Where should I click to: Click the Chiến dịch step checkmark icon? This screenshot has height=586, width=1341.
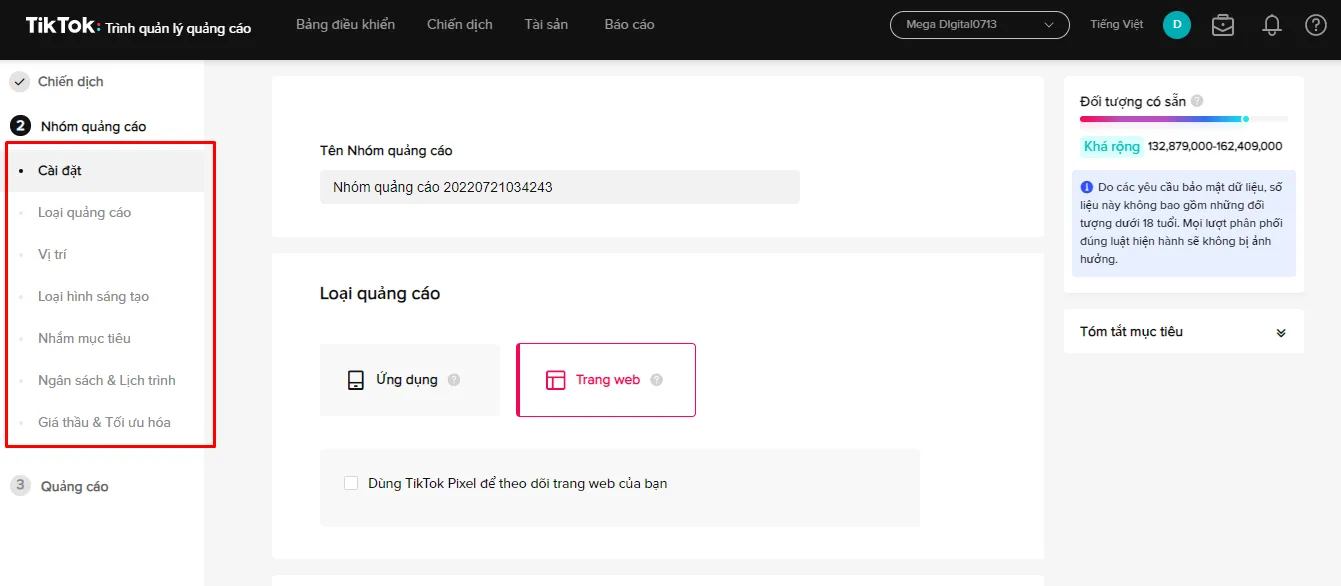coord(19,82)
